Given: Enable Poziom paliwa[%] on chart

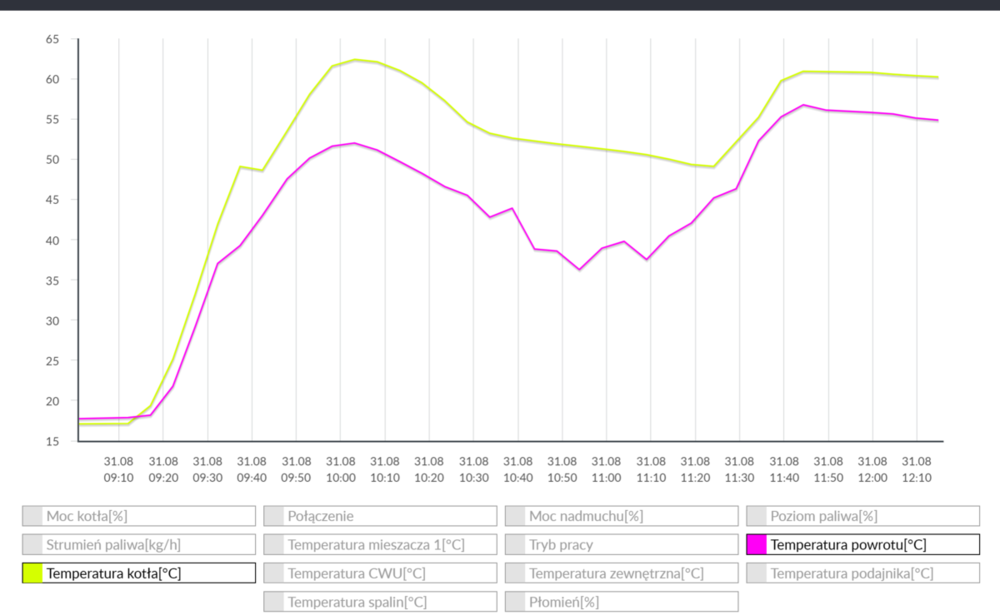Looking at the screenshot, I should coord(863,516).
